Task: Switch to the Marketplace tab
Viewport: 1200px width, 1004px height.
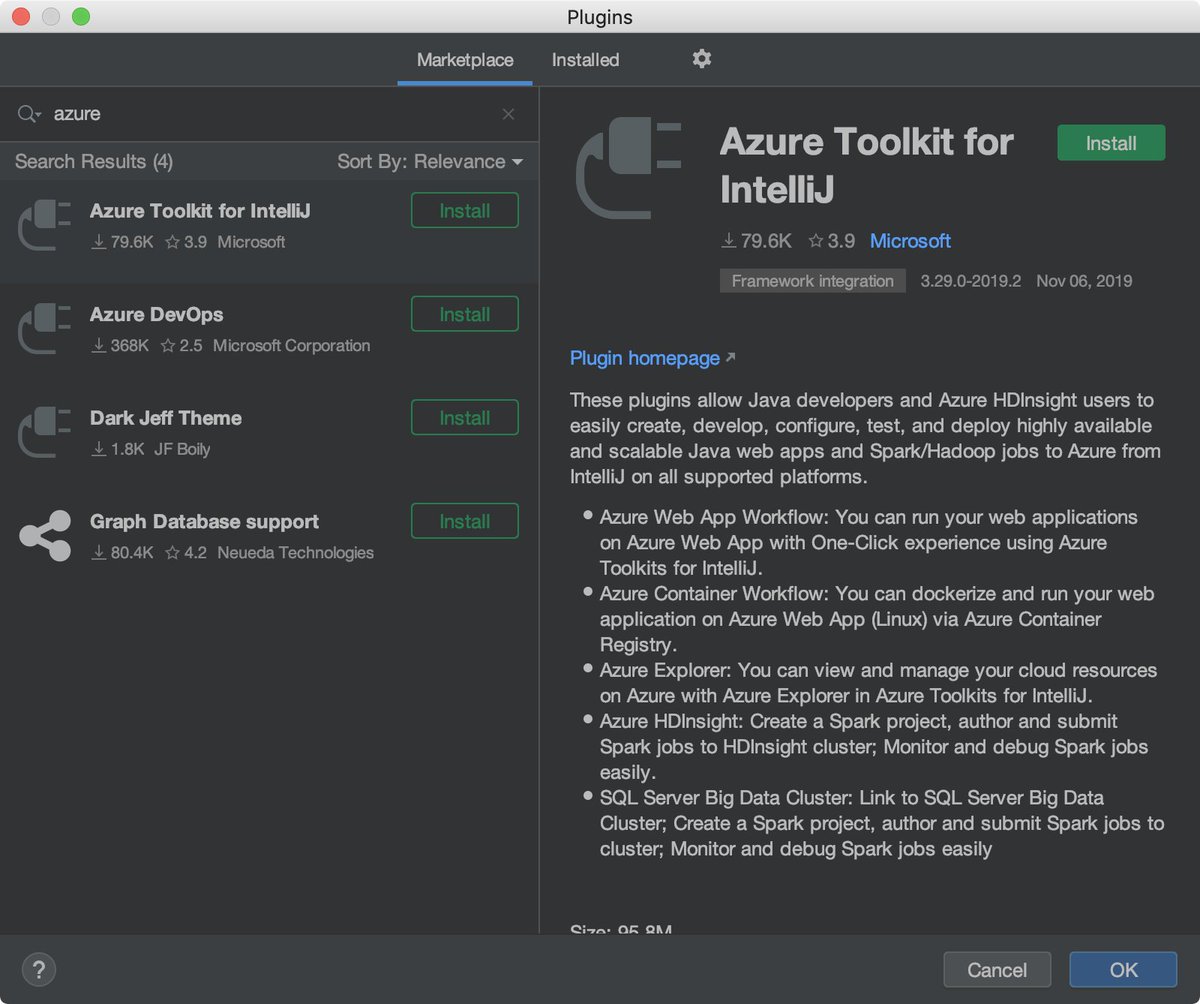Action: pyautogui.click(x=465, y=60)
